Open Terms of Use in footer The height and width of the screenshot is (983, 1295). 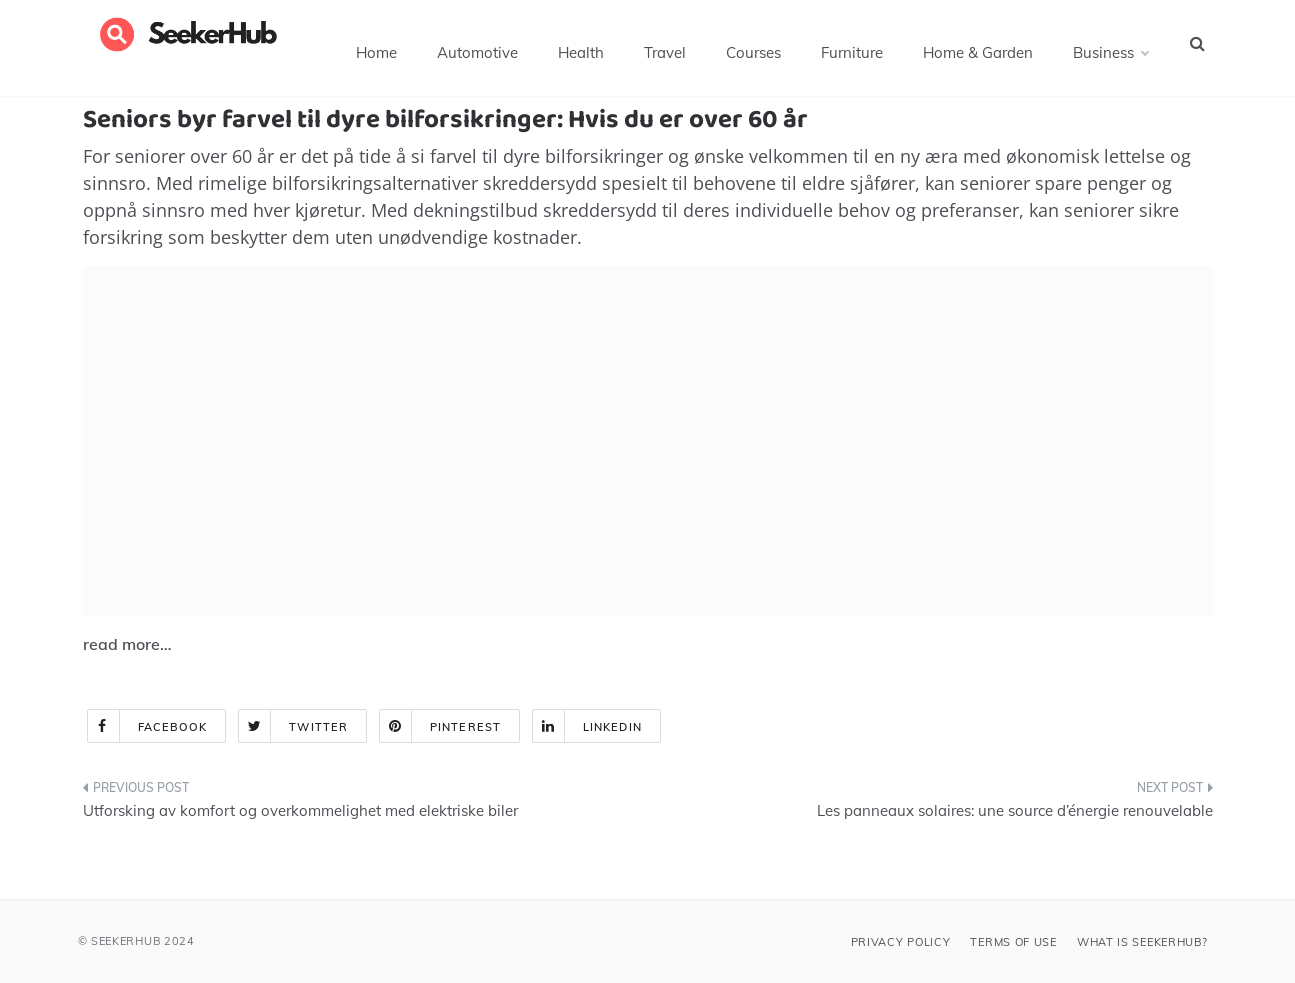1013,942
